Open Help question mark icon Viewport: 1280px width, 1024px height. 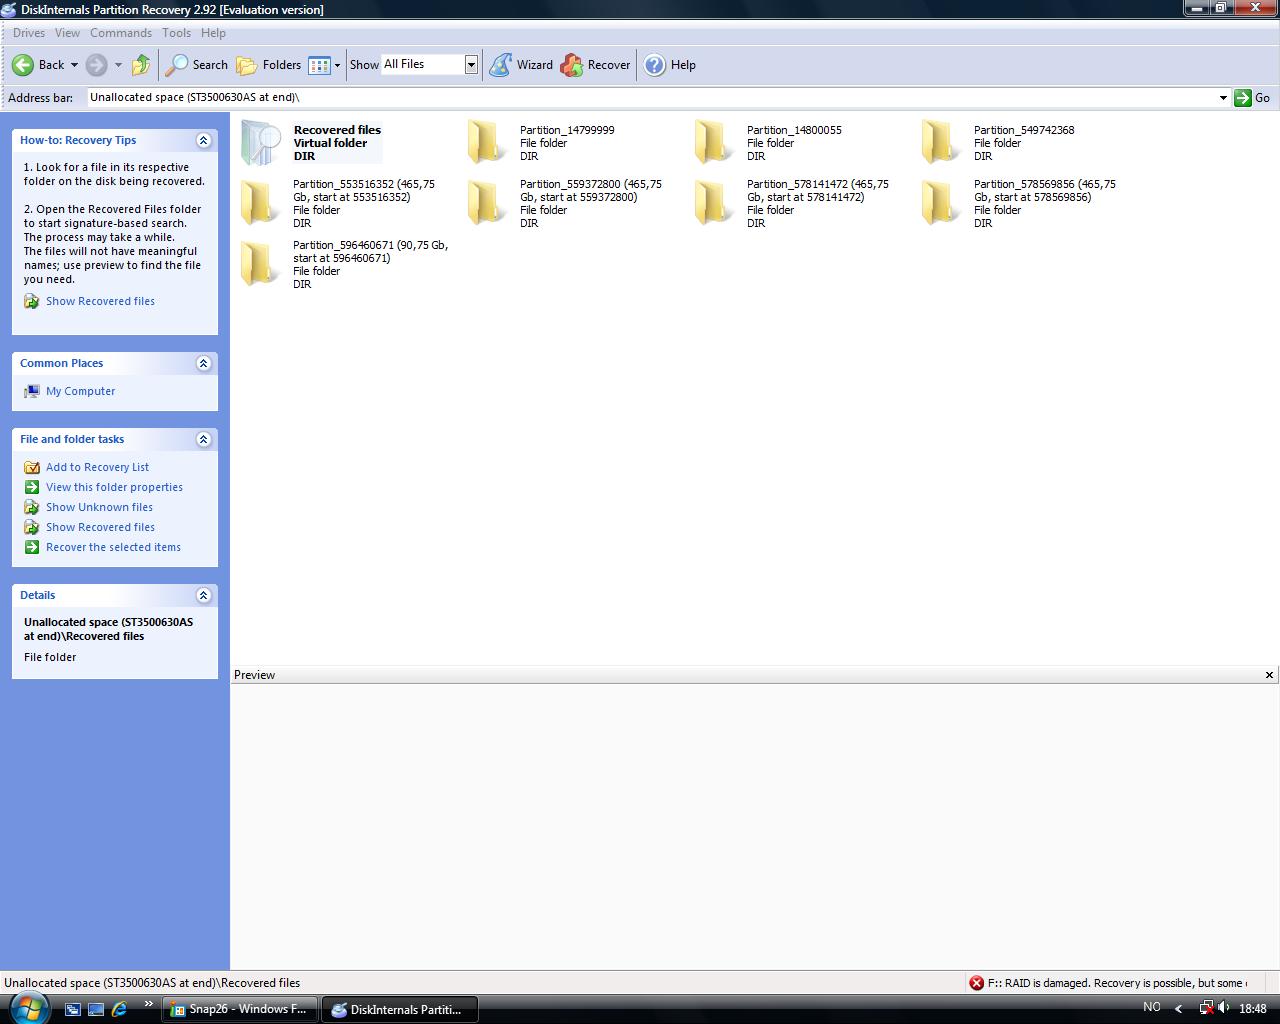654,65
